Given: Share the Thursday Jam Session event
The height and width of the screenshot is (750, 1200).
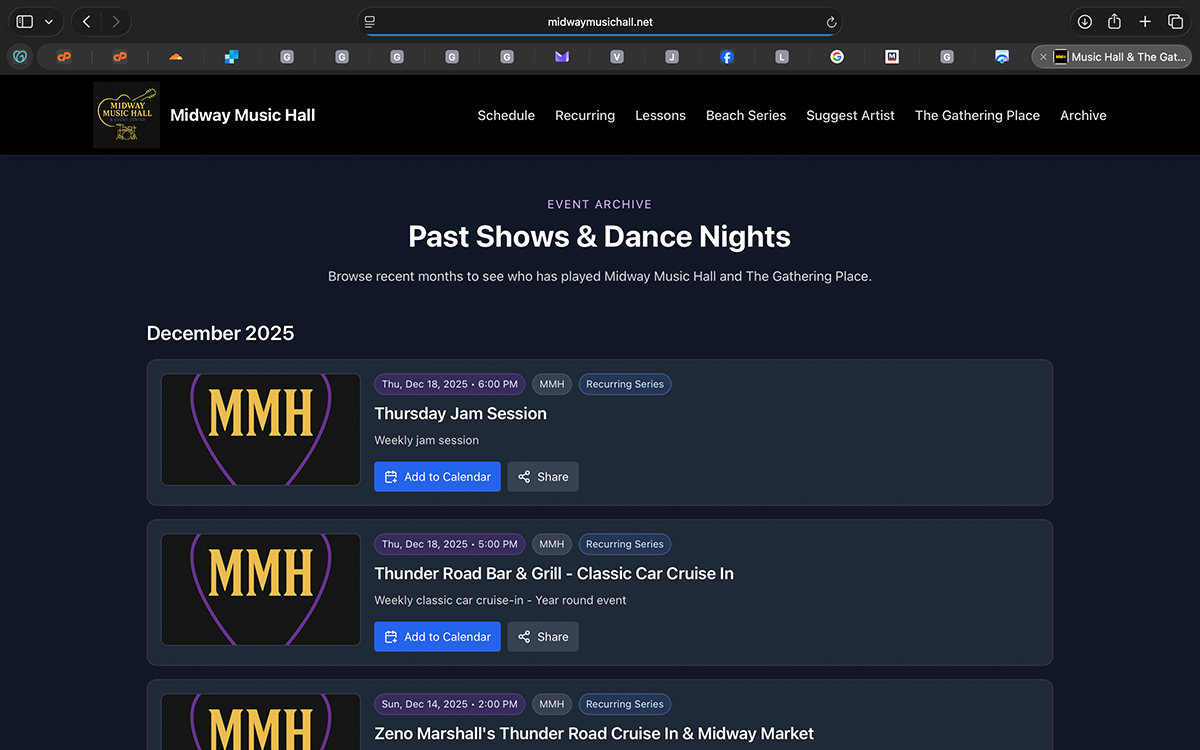Looking at the screenshot, I should click(543, 477).
